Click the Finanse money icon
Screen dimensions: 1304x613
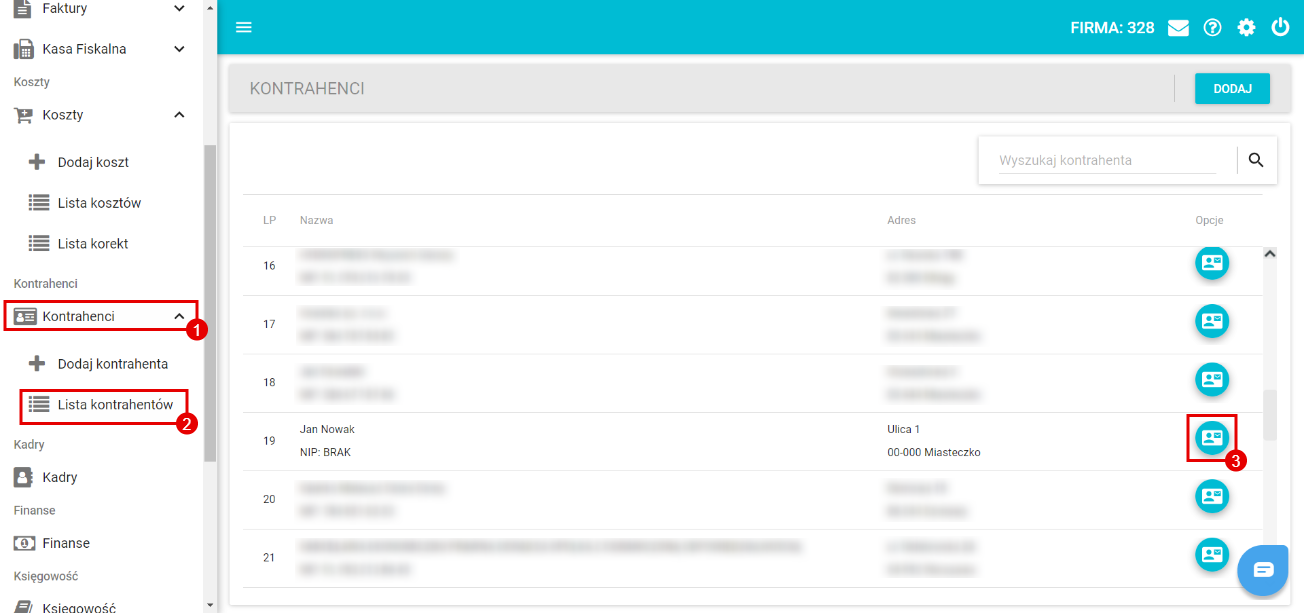pos(24,544)
